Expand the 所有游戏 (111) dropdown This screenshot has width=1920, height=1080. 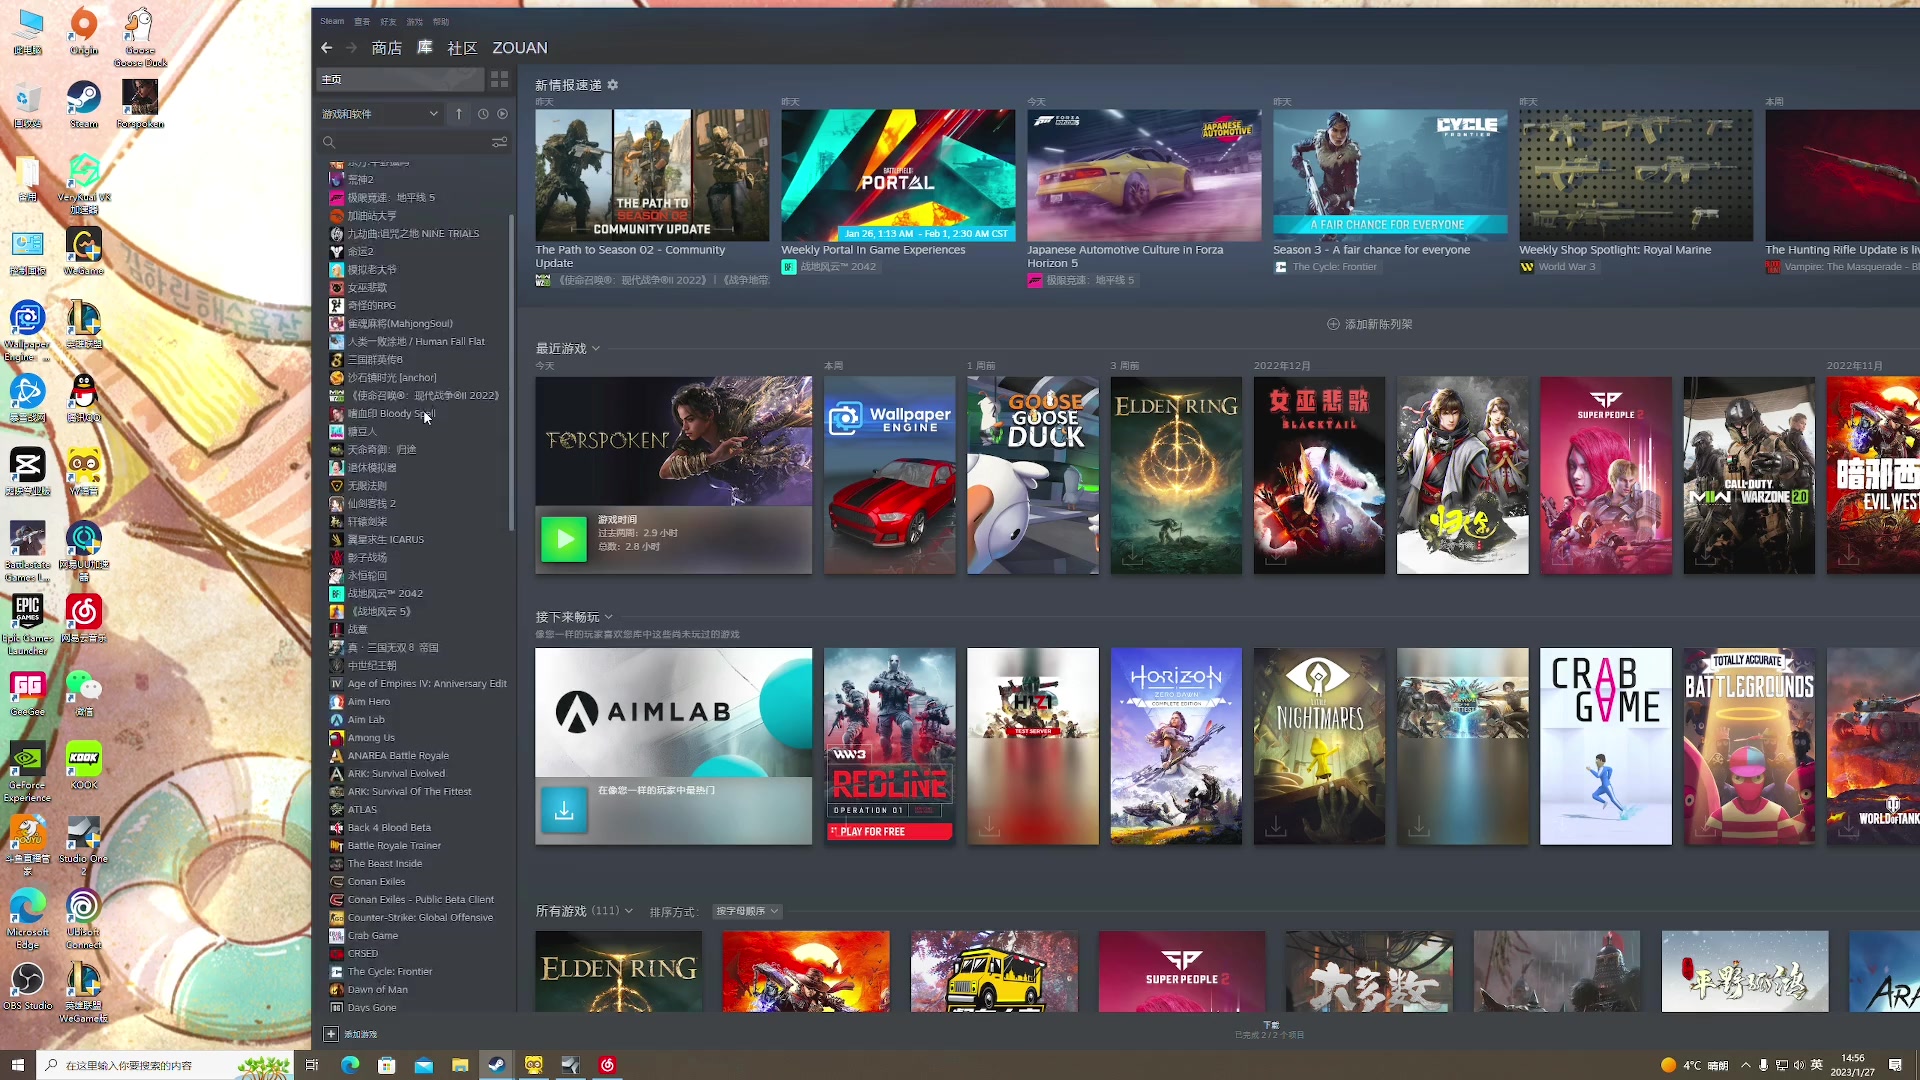pos(628,911)
